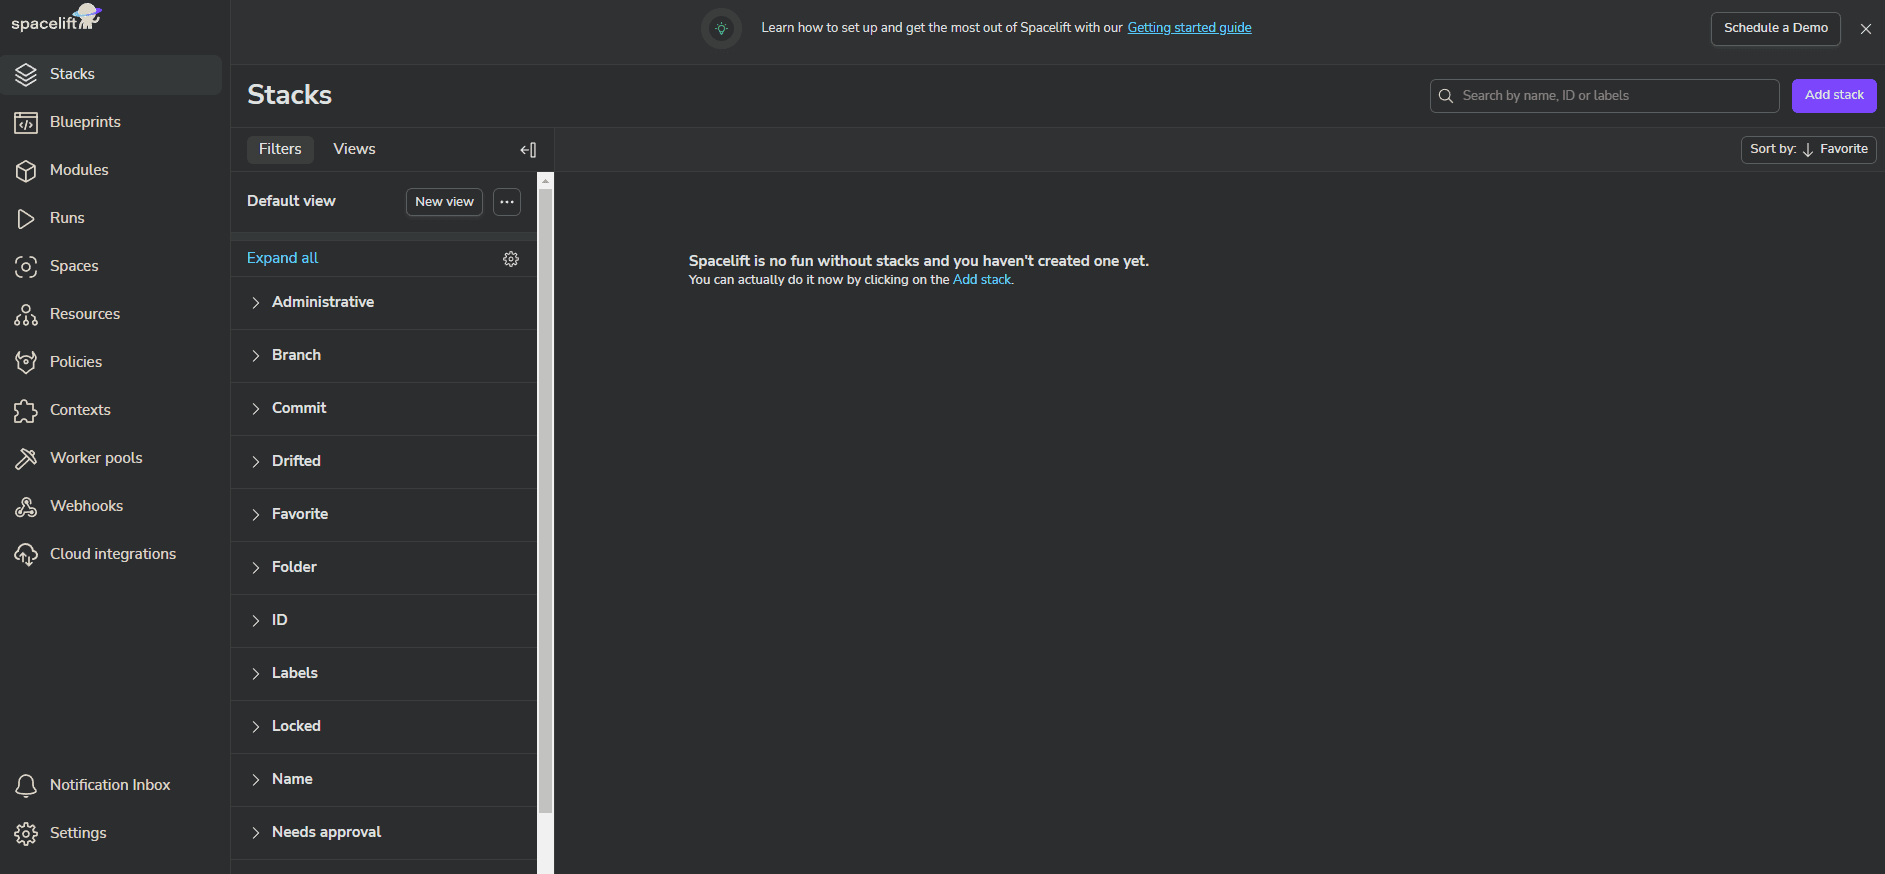Click the Modules cube icon
Viewport: 1885px width, 874px height.
pos(26,170)
